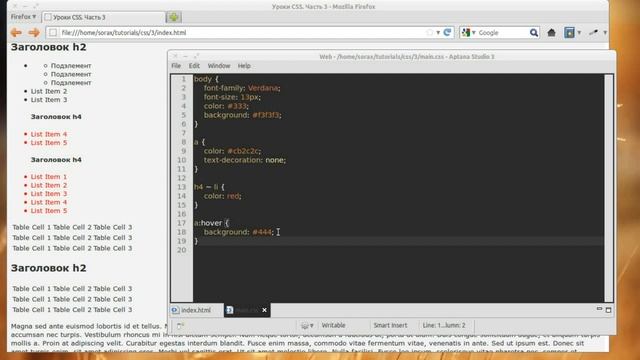640x360 pixels.
Task: Click the red 'List Item 2' under second h4
Action: click(x=49, y=185)
